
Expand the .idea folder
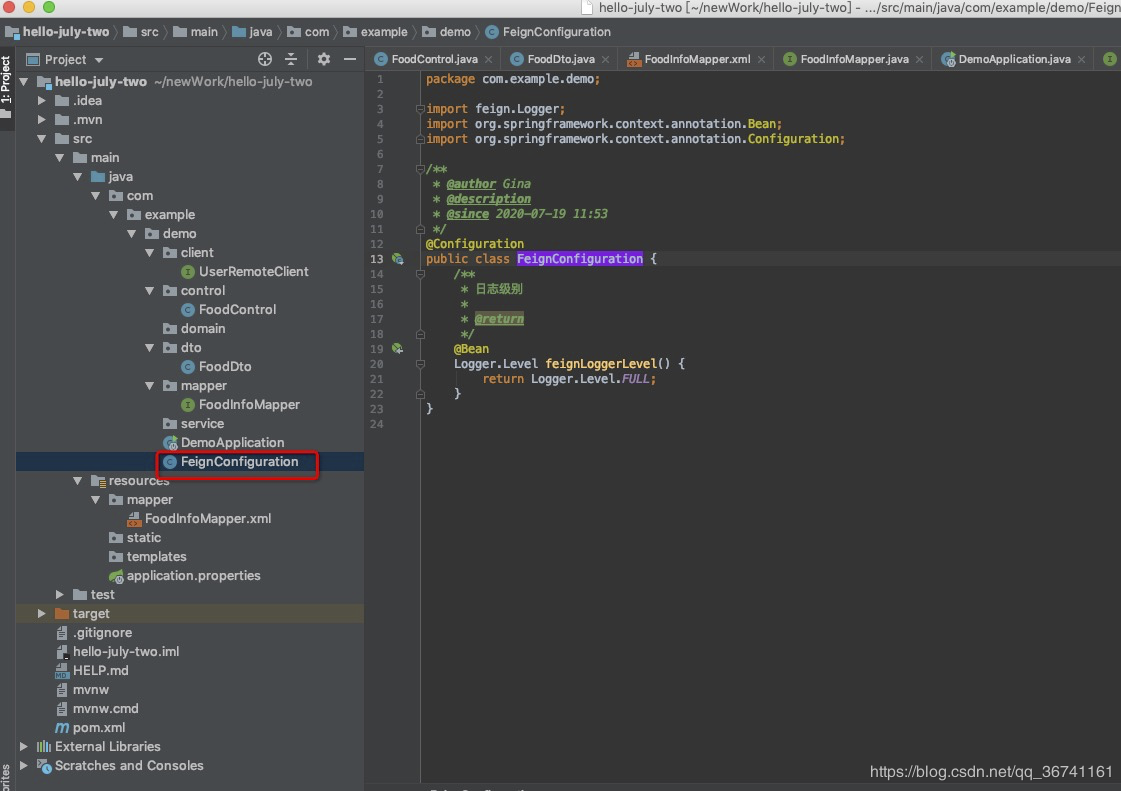41,101
